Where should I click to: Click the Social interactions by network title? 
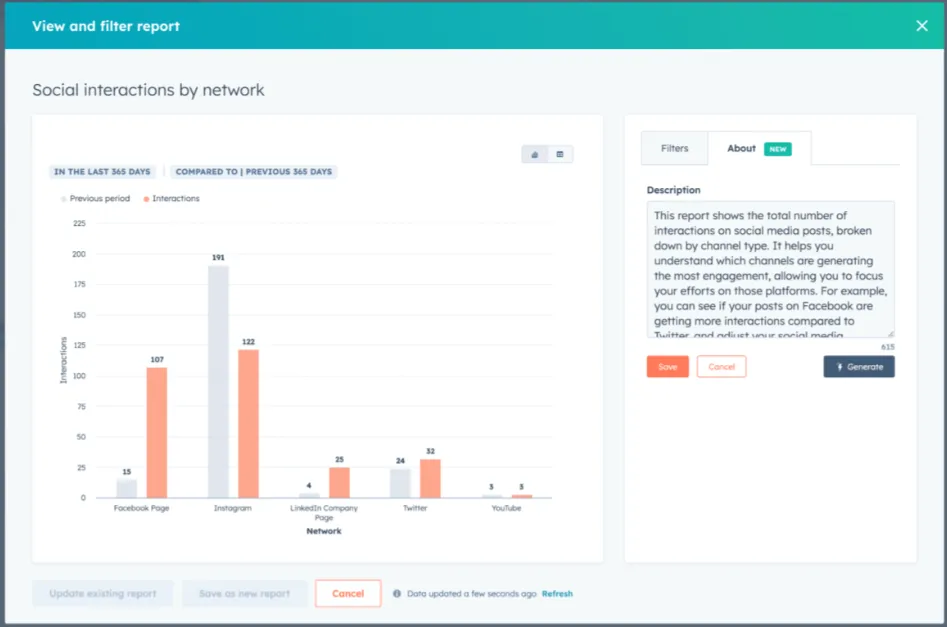point(148,90)
